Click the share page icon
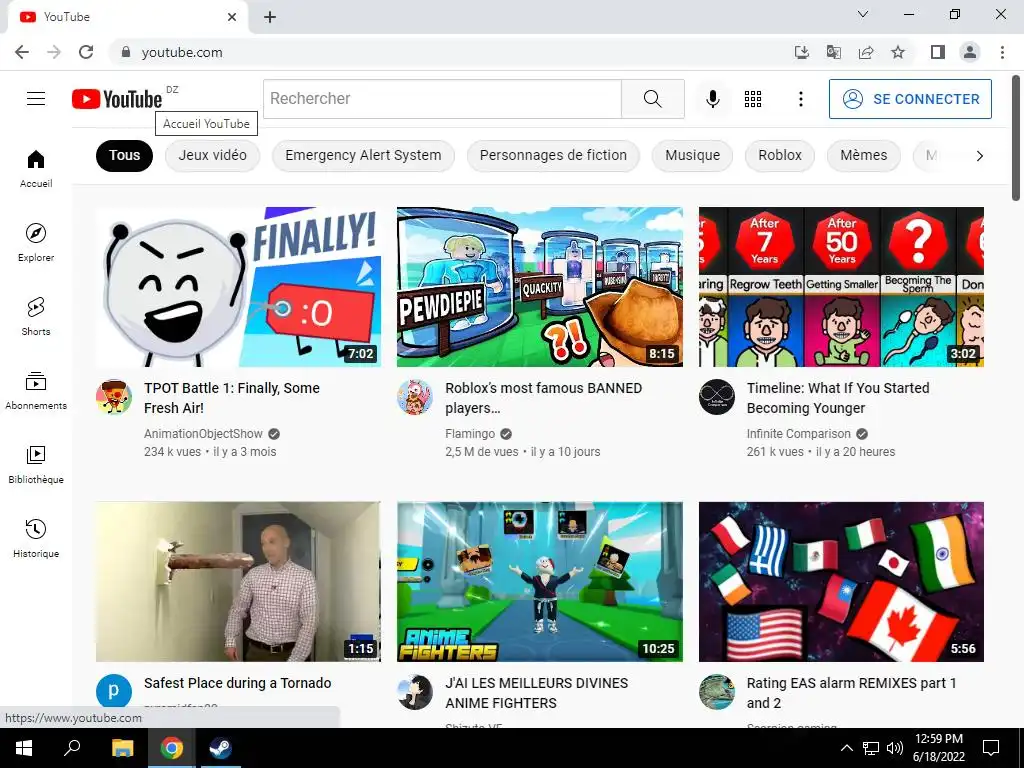The image size is (1024, 768). [866, 52]
